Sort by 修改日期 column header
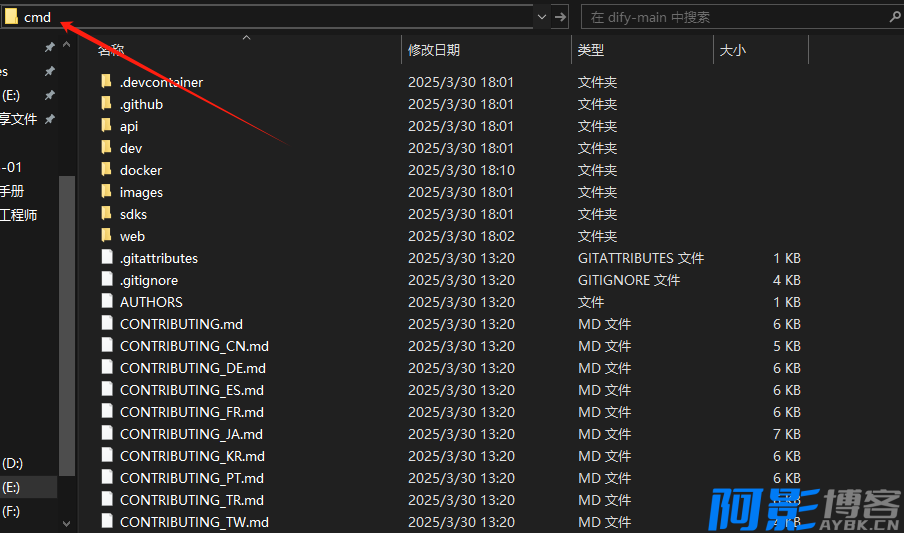 tap(434, 50)
